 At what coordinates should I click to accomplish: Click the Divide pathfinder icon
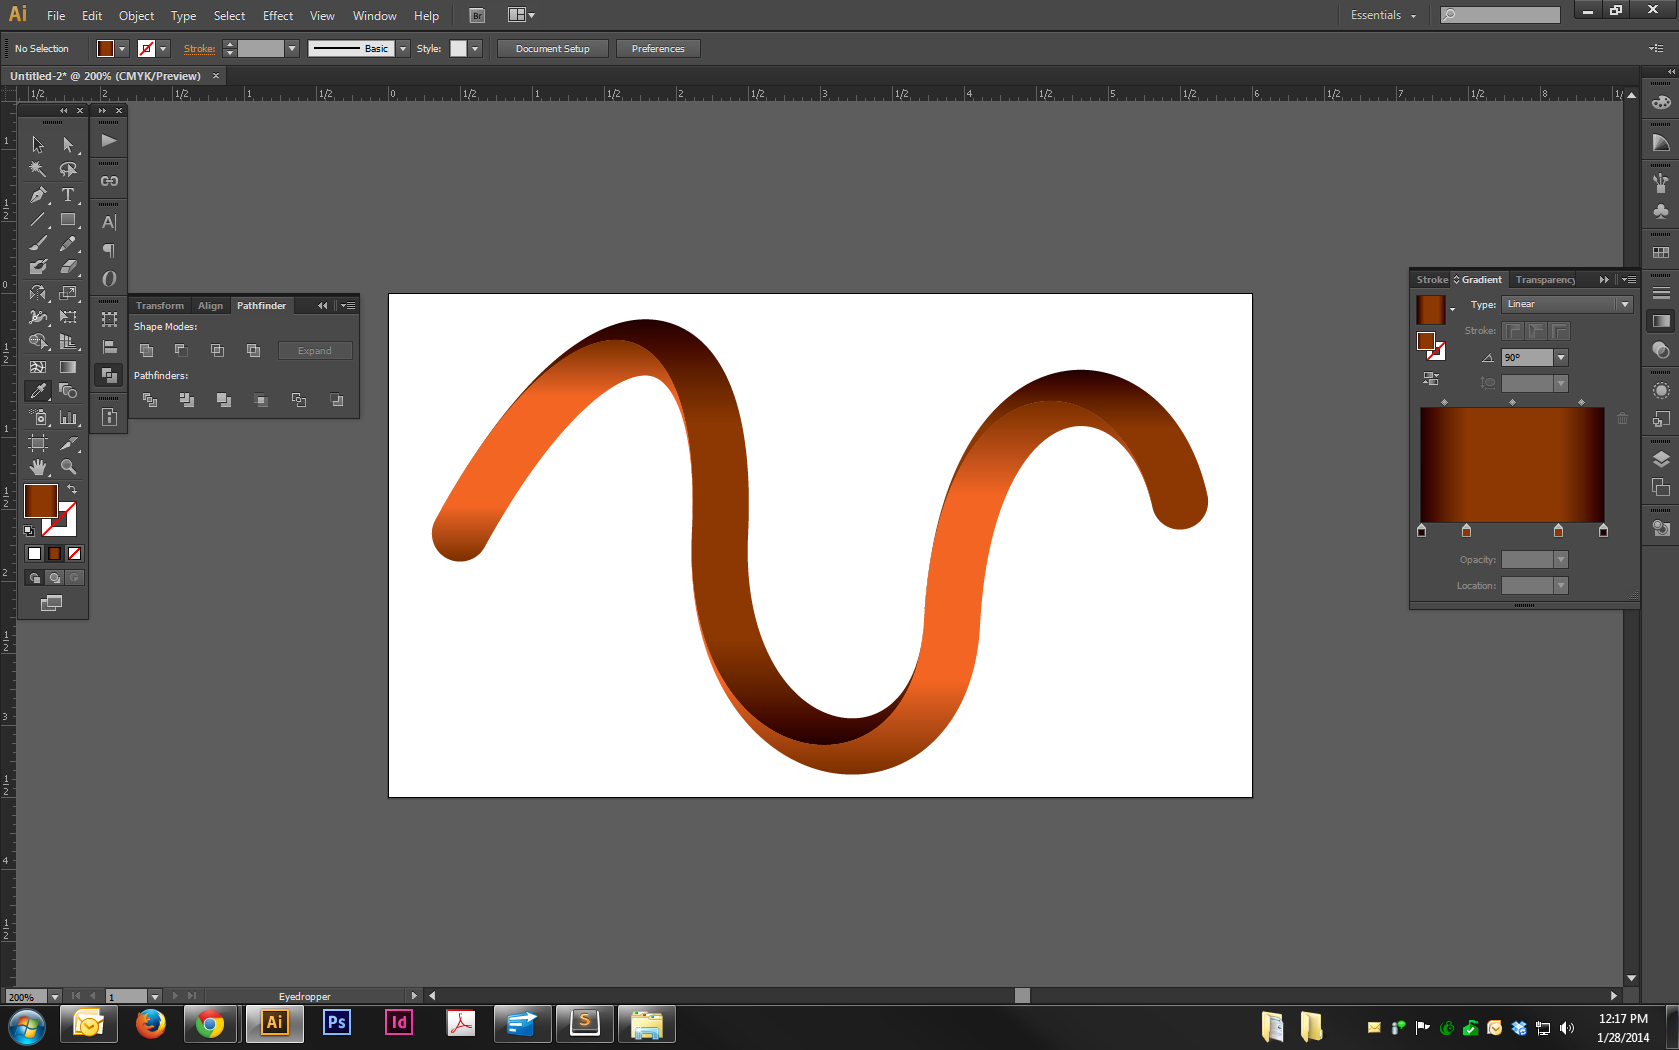pos(150,400)
